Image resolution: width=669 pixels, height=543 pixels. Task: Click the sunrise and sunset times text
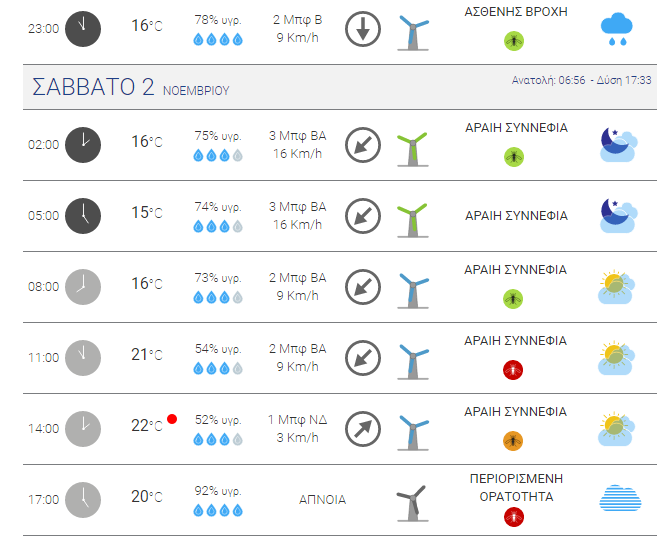point(581,80)
